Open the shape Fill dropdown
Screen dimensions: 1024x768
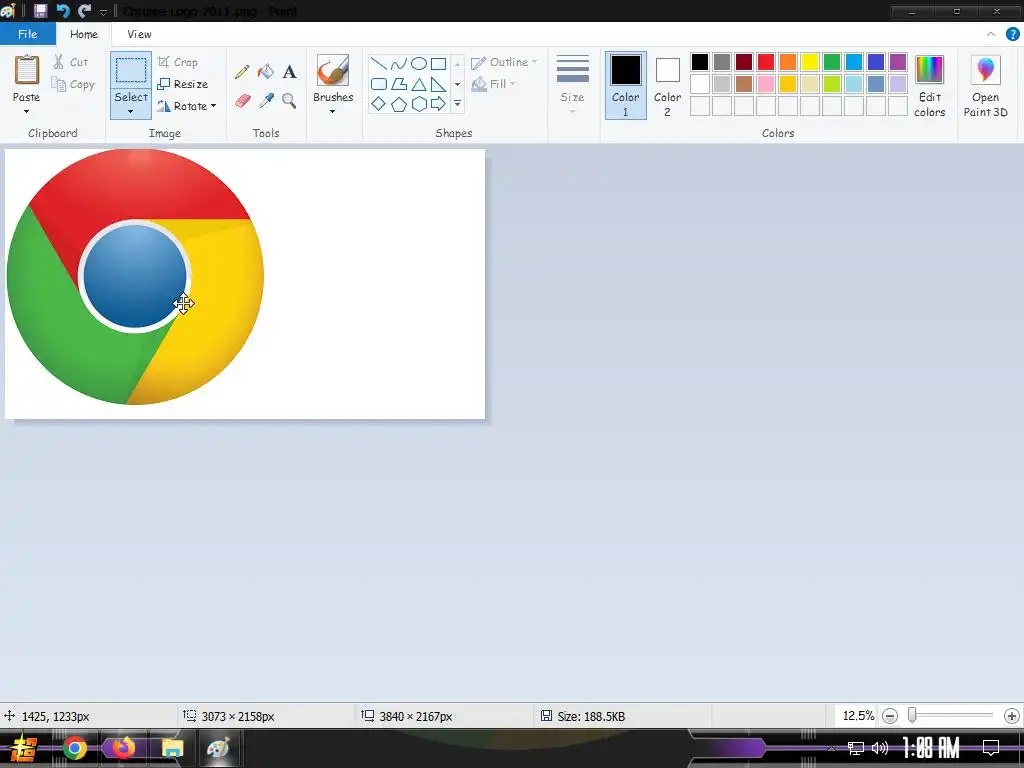coord(494,84)
